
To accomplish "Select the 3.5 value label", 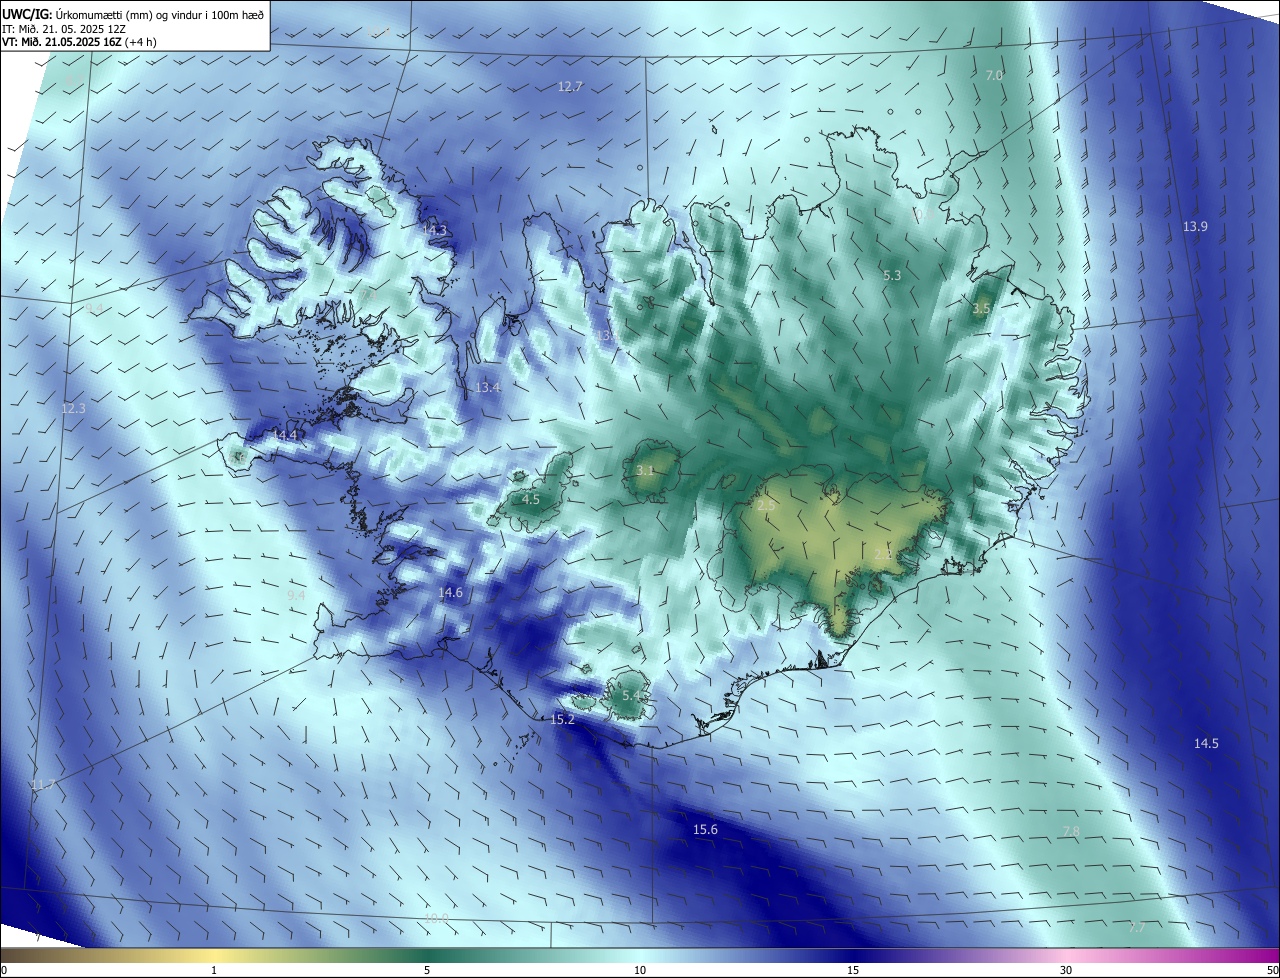I will [x=981, y=309].
